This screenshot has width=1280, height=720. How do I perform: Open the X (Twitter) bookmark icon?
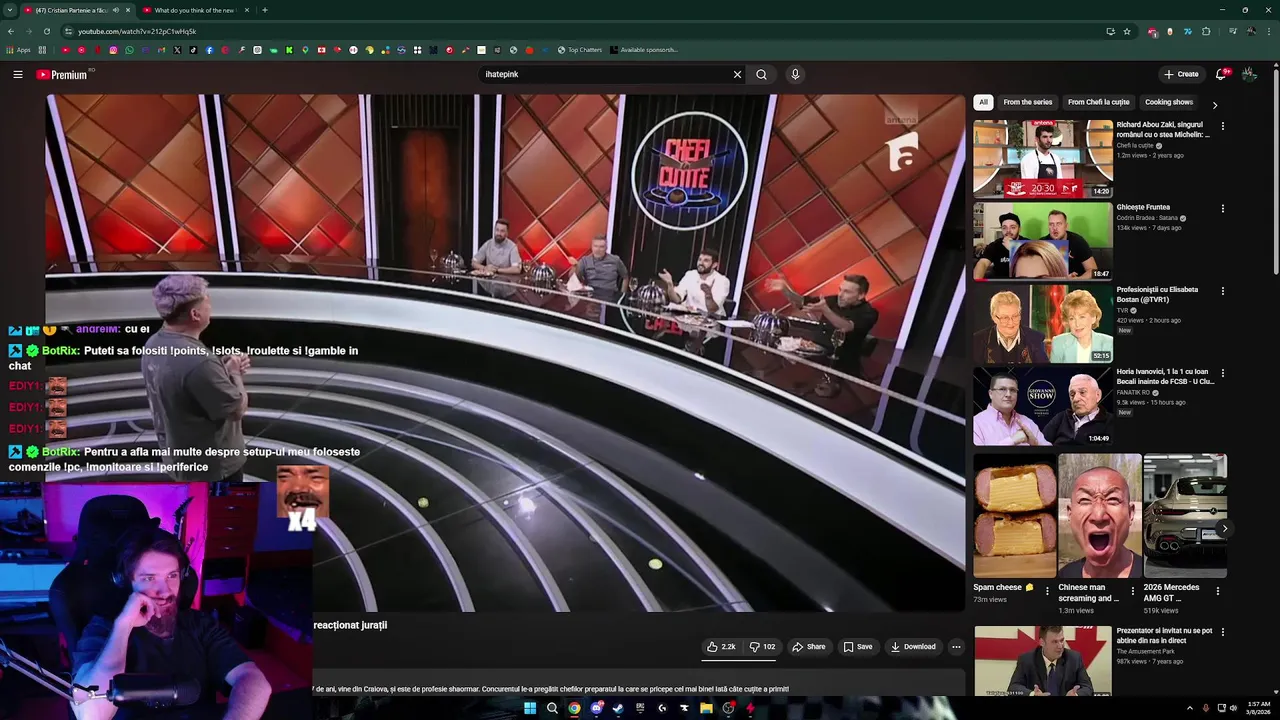(177, 50)
